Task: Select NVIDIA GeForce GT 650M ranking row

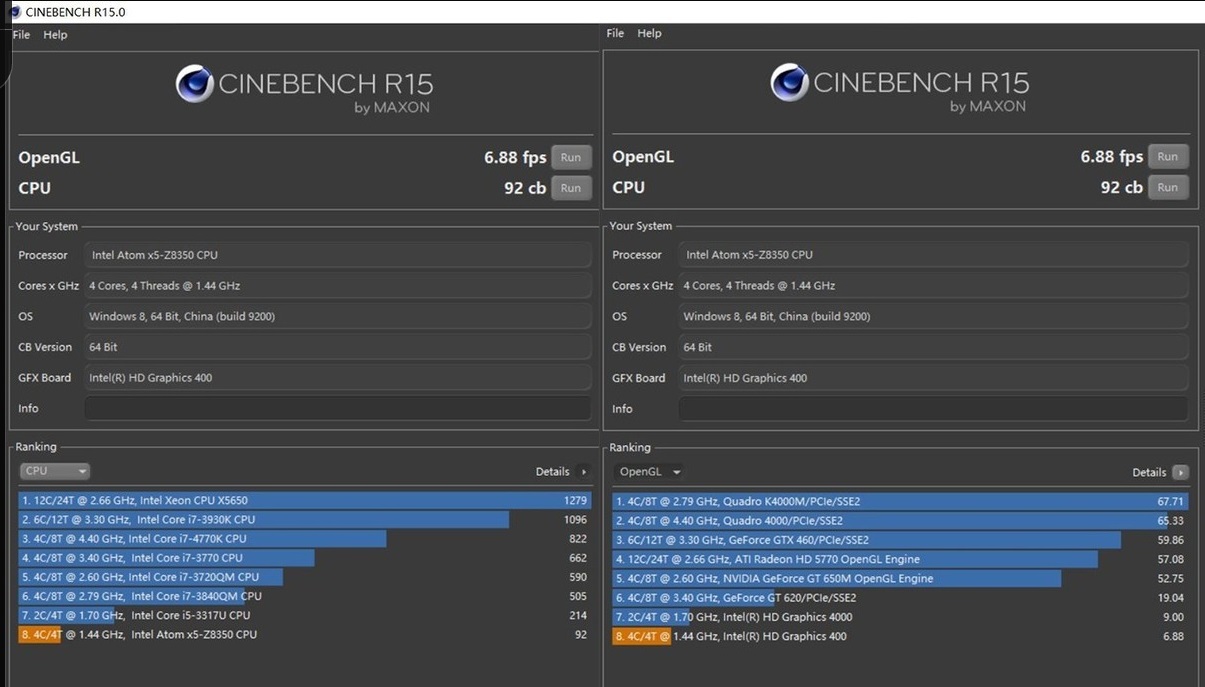Action: point(900,578)
